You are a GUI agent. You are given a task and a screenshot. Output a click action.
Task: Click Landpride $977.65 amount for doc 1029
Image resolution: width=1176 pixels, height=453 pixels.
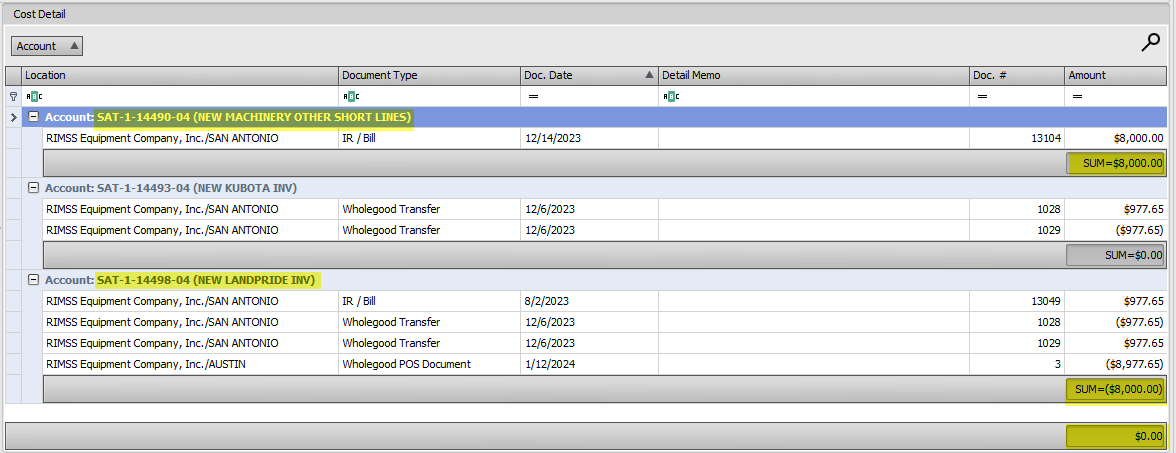coord(1116,344)
